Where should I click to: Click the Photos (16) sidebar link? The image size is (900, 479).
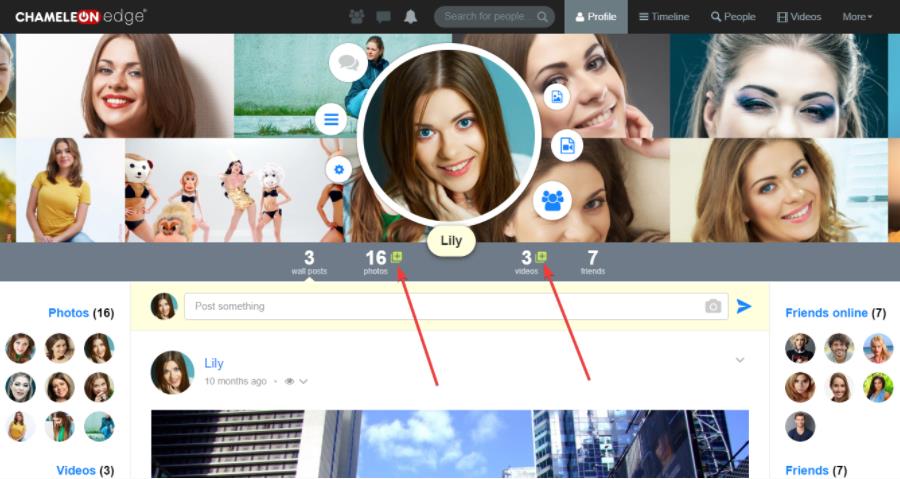(x=68, y=313)
